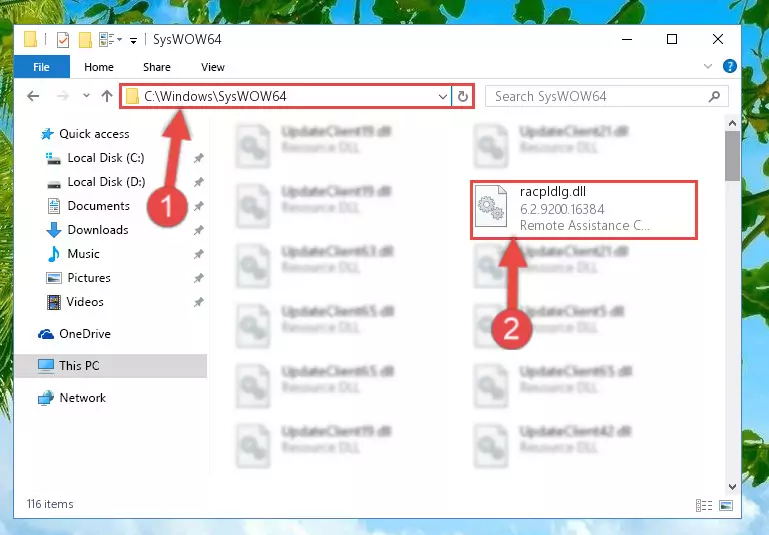769x535 pixels.
Task: Select OneDrive in navigation pane
Action: [x=85, y=334]
